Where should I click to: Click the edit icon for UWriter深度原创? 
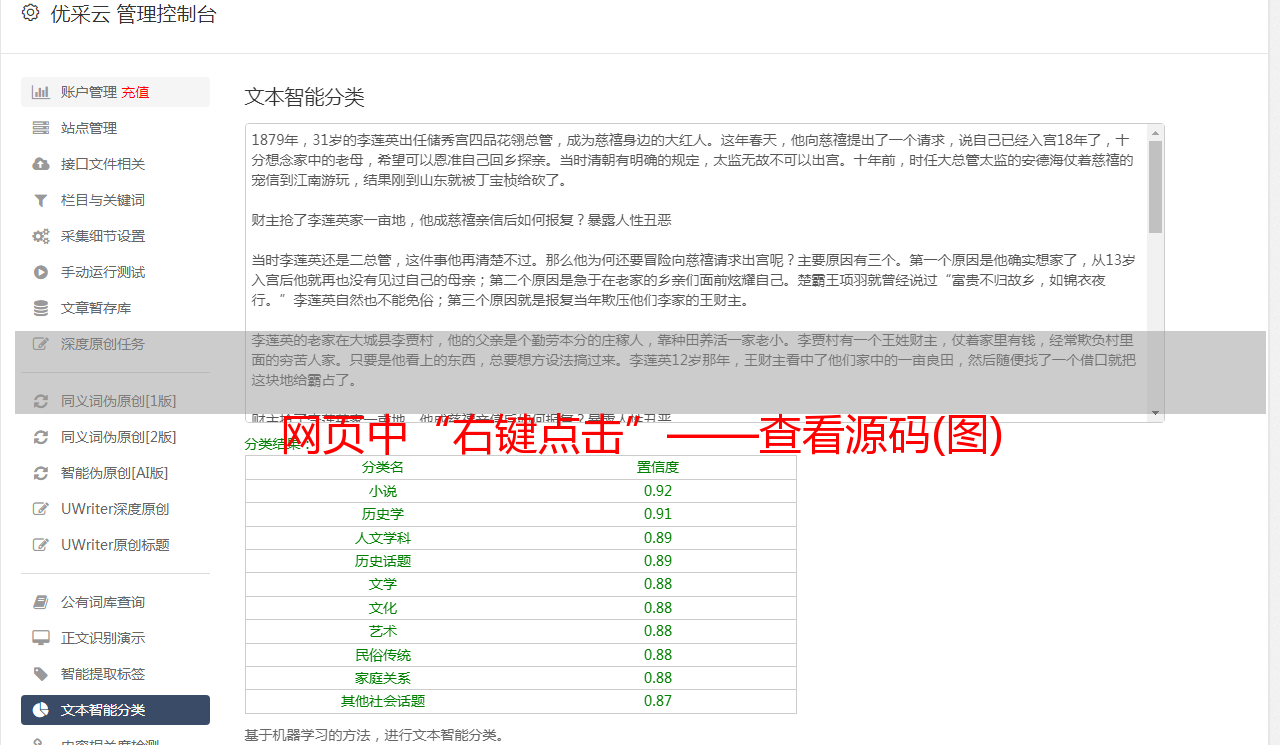pyautogui.click(x=41, y=509)
